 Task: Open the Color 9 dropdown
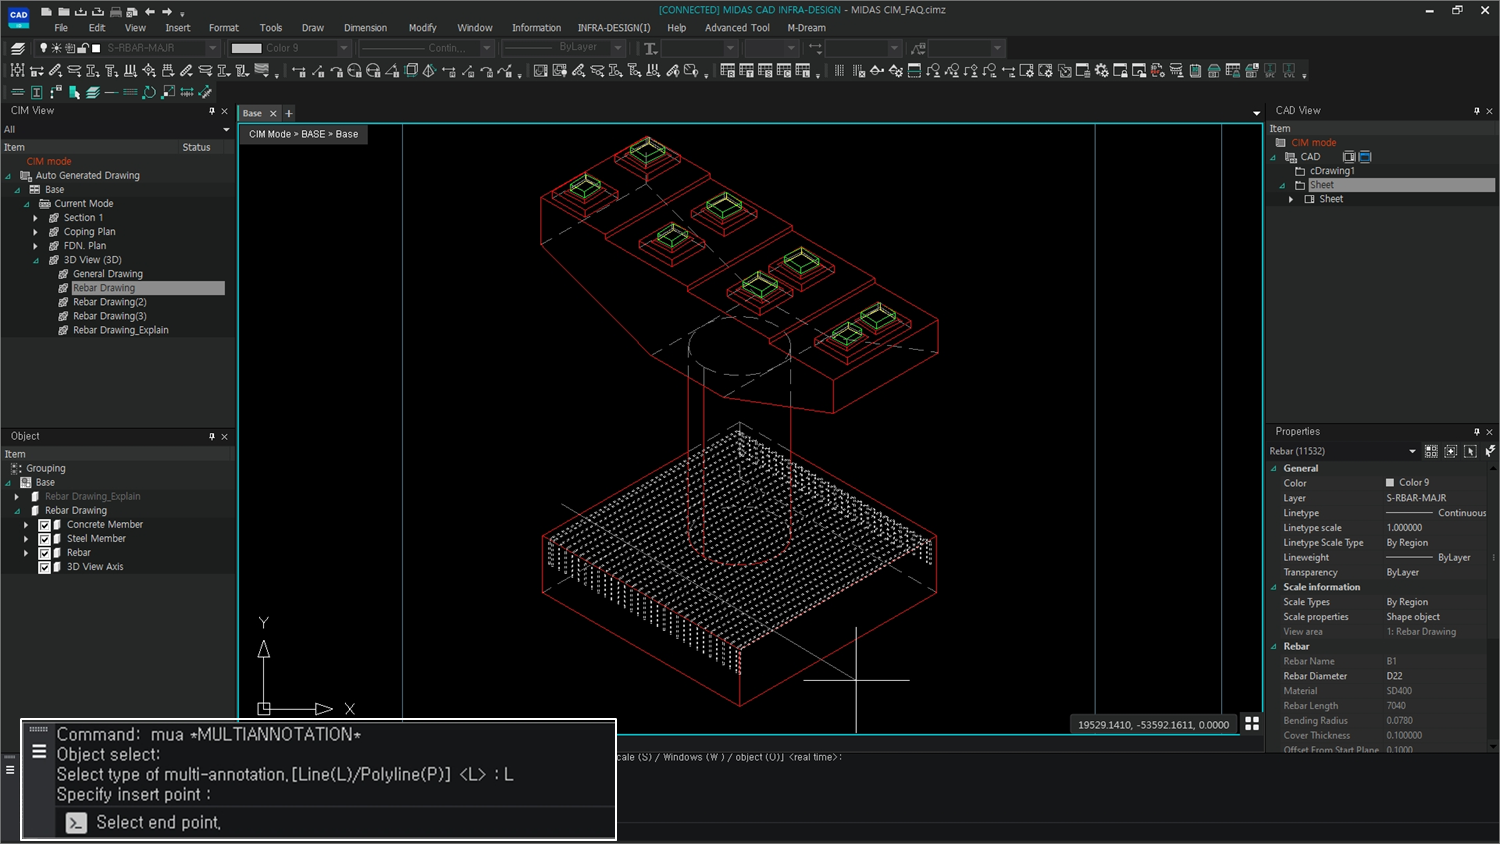point(344,47)
